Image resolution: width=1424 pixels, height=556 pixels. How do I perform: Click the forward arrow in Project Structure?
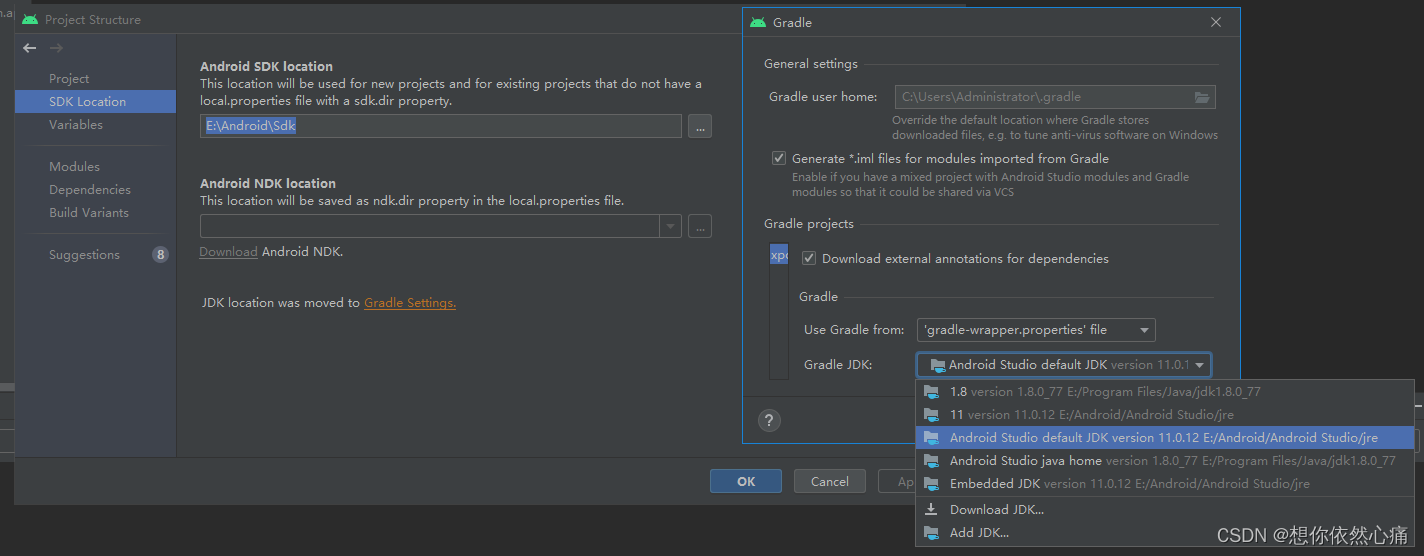click(57, 48)
